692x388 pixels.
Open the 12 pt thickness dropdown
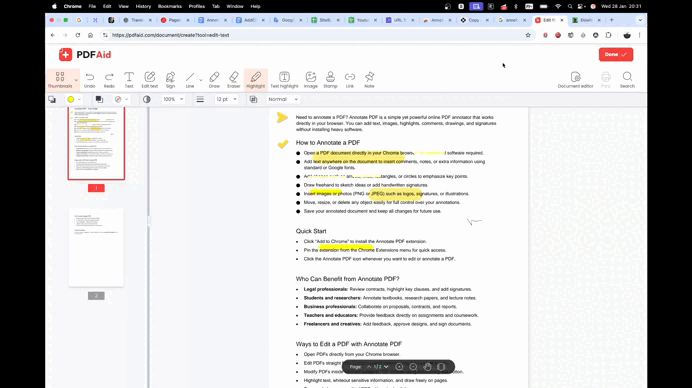(x=226, y=99)
